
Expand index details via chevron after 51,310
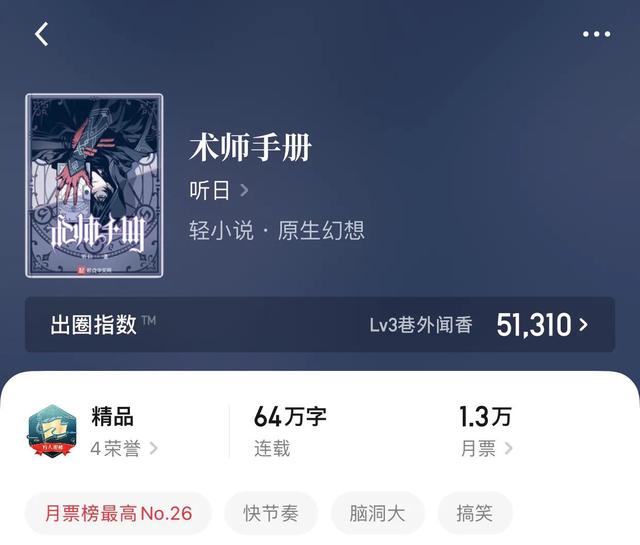click(x=584, y=325)
